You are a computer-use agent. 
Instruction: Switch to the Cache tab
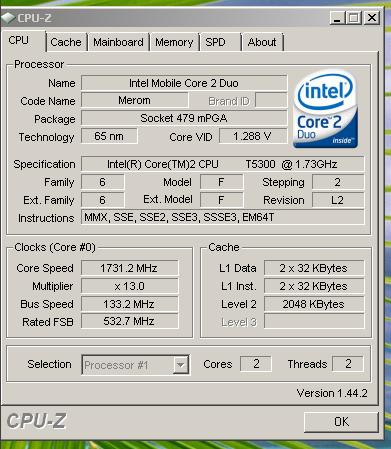[x=66, y=42]
